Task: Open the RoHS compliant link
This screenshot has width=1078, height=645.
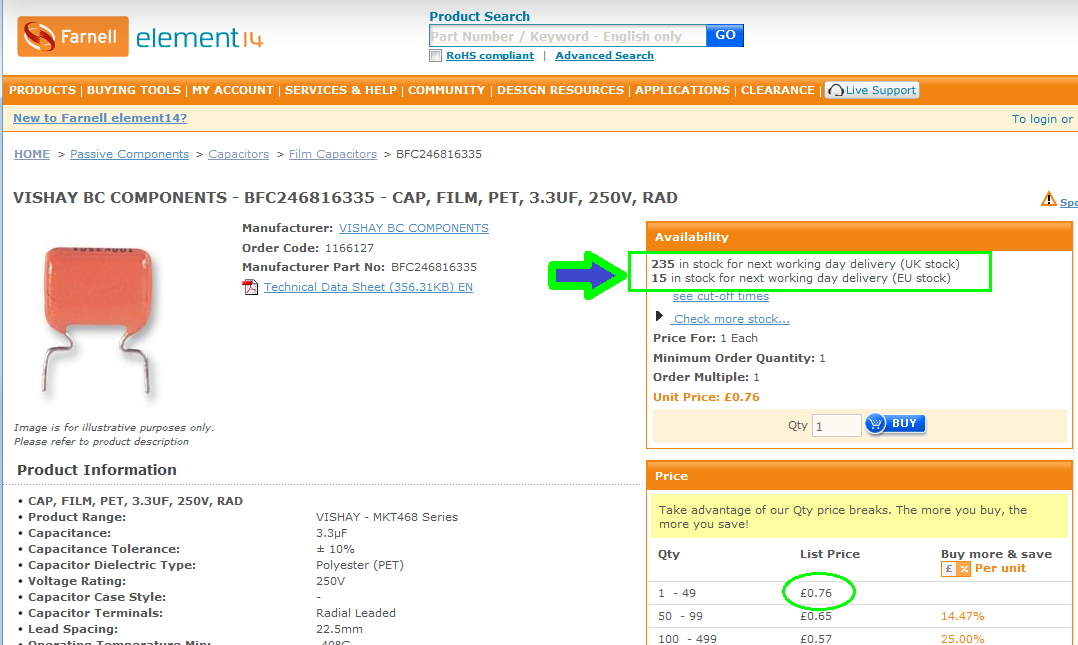Action: [490, 56]
